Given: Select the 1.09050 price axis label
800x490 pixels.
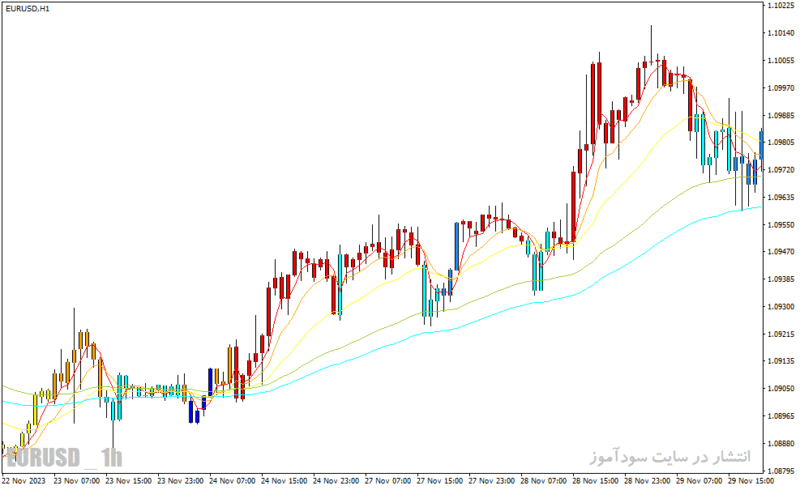Looking at the screenshot, I should click(781, 388).
